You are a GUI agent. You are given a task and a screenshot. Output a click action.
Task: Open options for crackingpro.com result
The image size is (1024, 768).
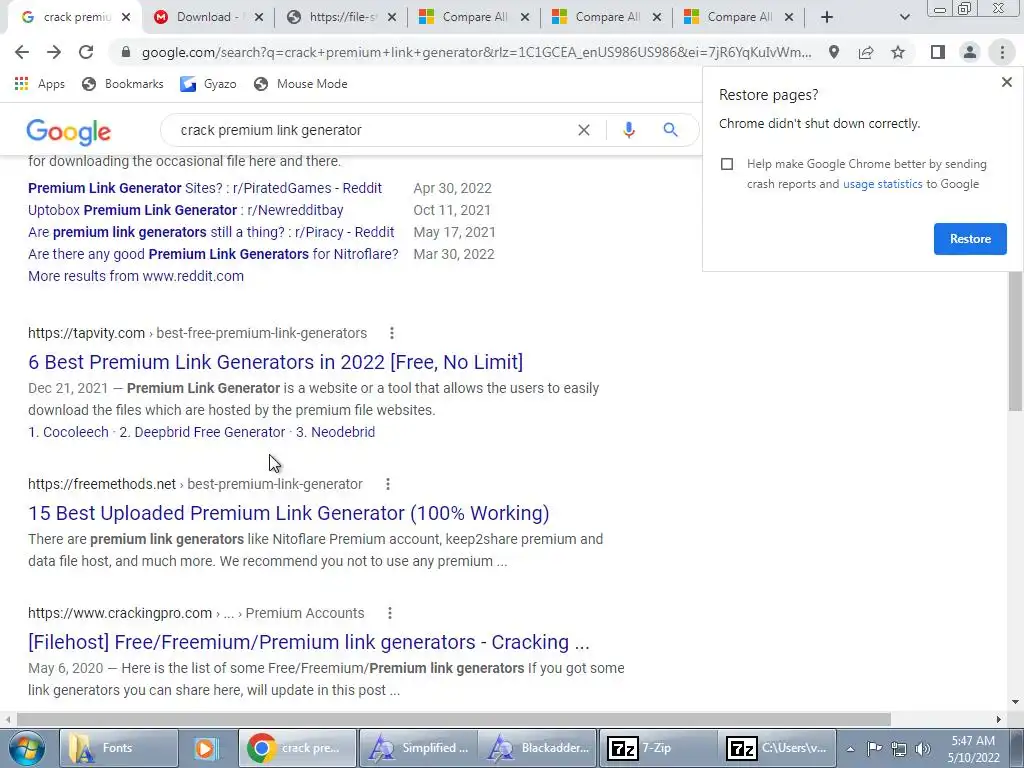390,613
